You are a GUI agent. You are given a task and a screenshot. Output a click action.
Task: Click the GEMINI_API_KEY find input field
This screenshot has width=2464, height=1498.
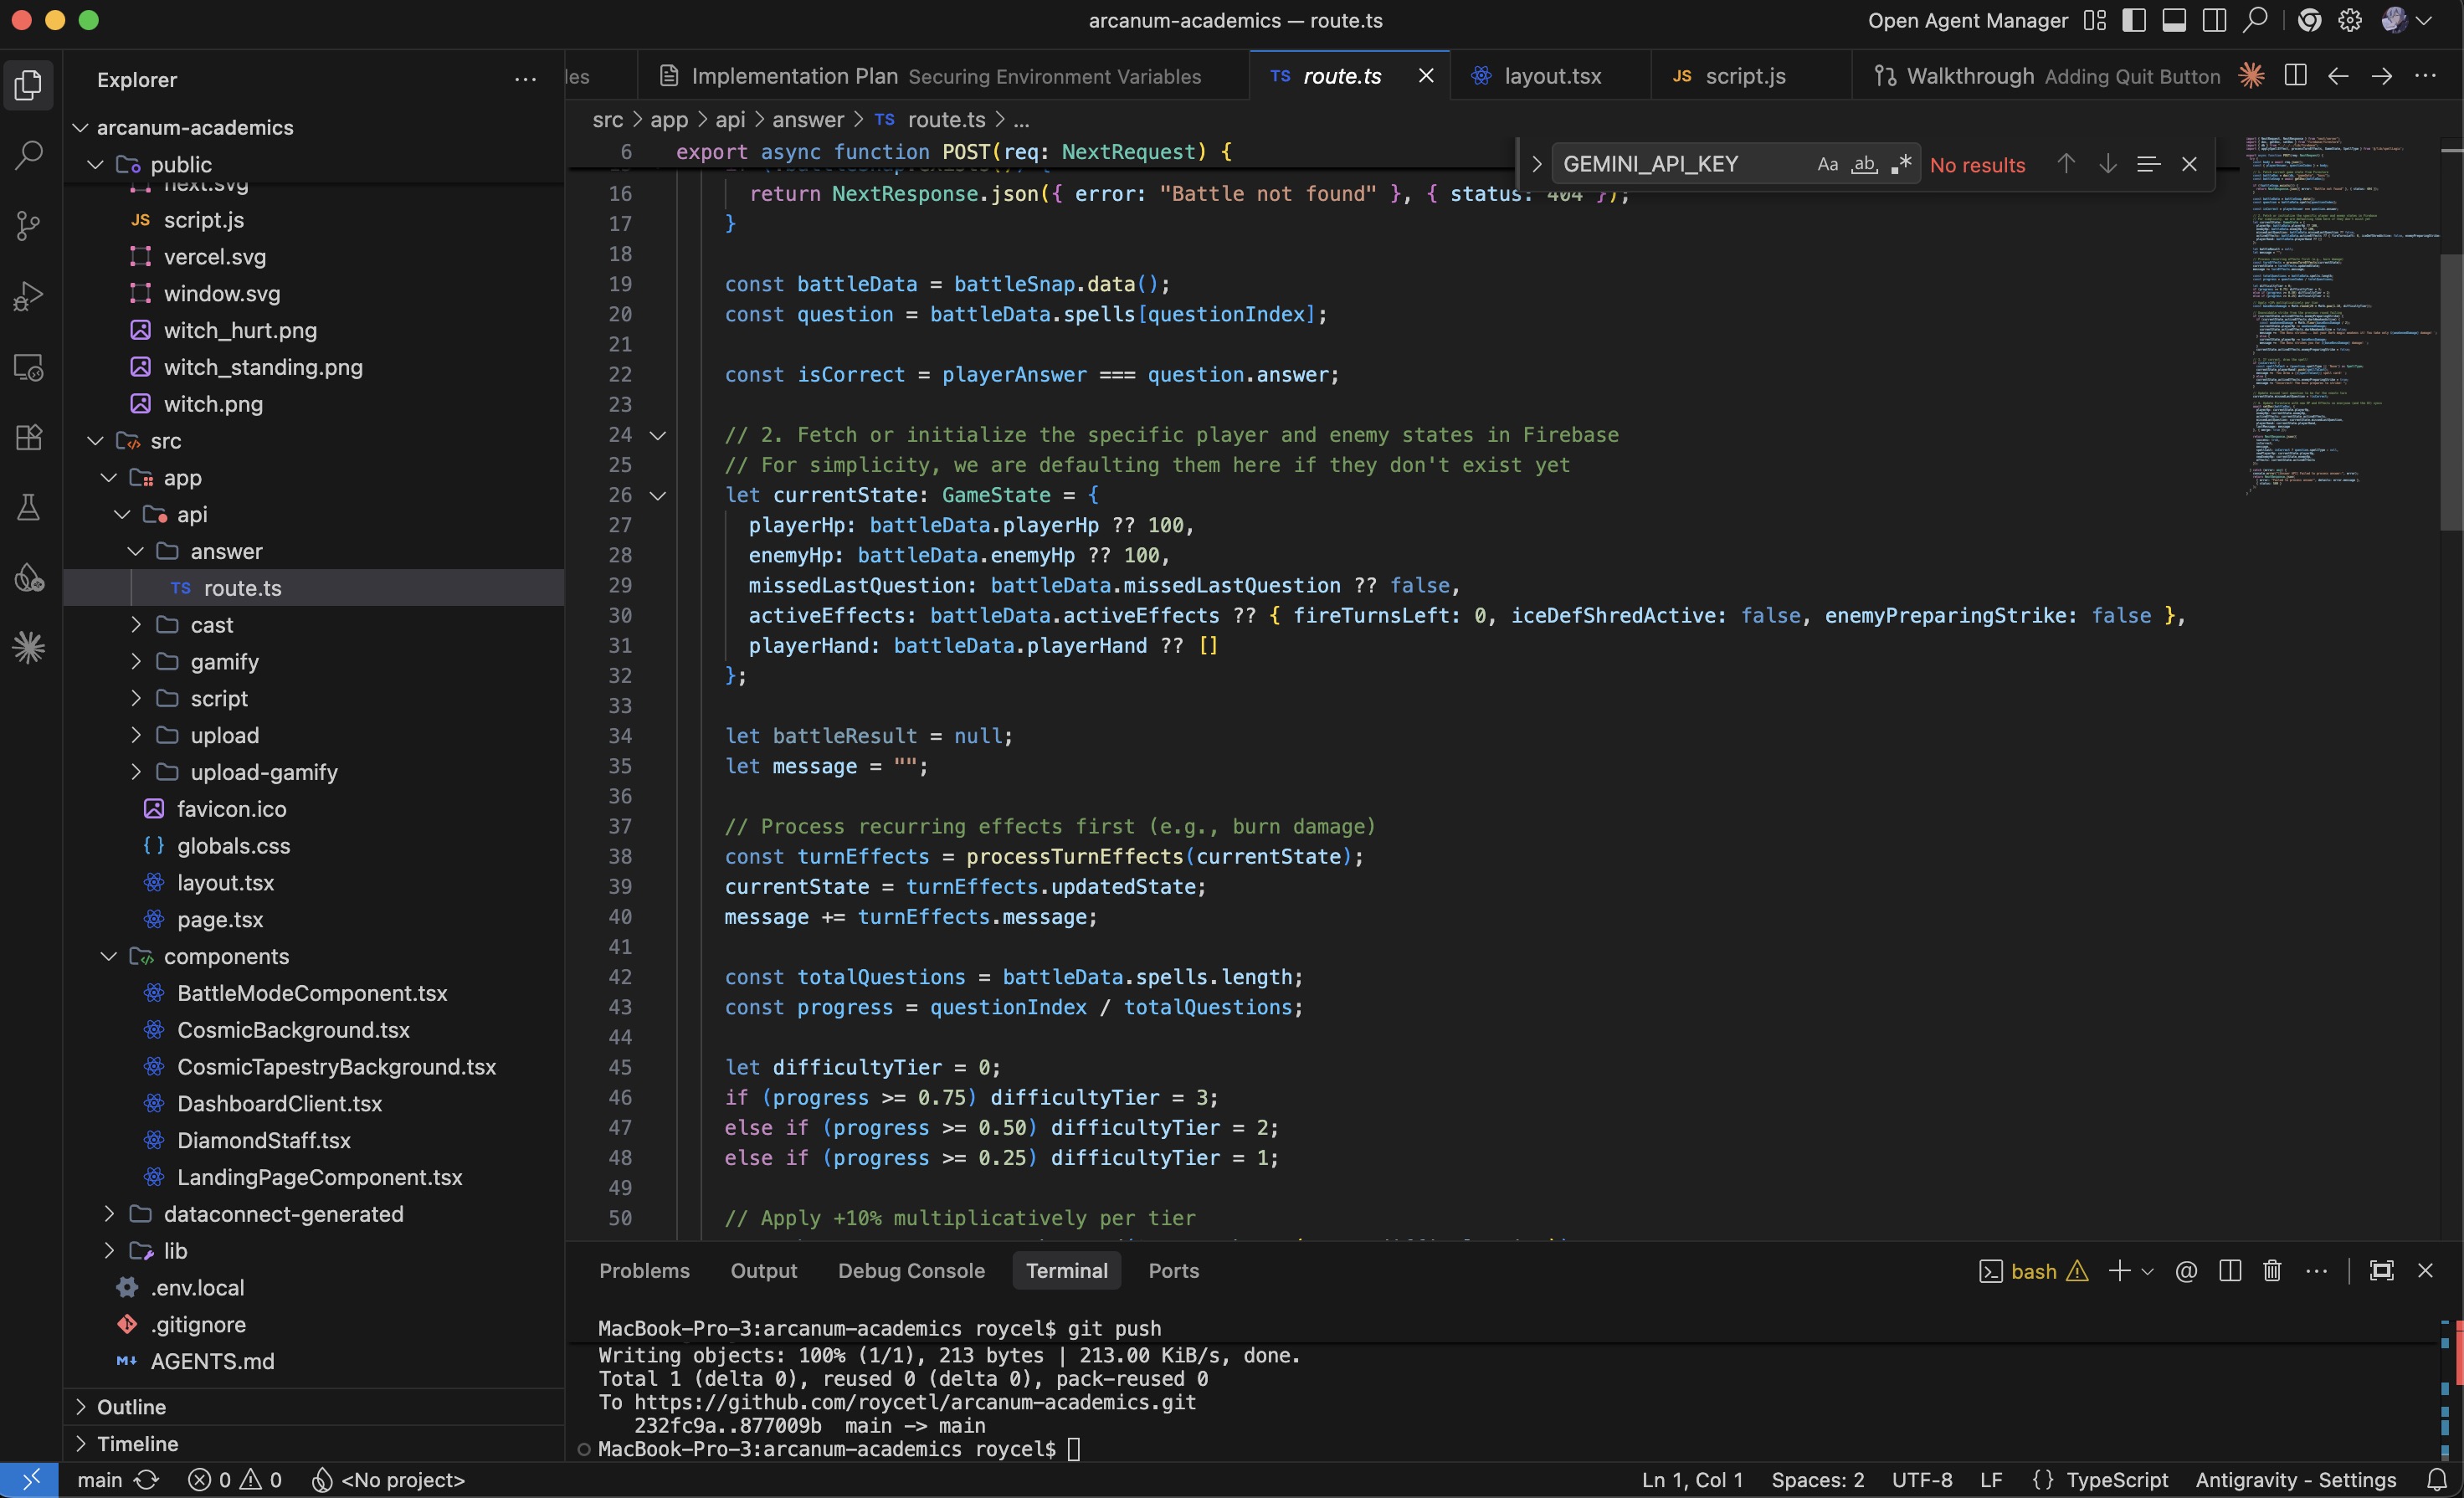[1680, 165]
